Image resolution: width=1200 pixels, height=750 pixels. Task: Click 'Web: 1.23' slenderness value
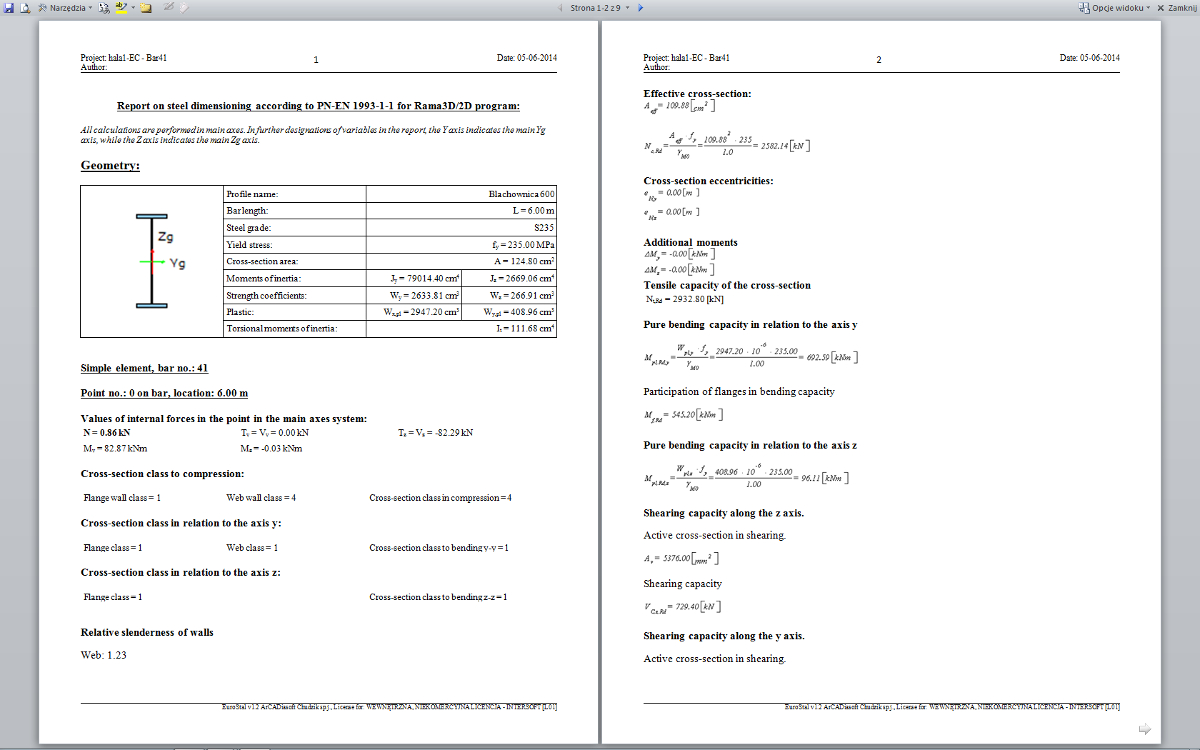point(103,655)
